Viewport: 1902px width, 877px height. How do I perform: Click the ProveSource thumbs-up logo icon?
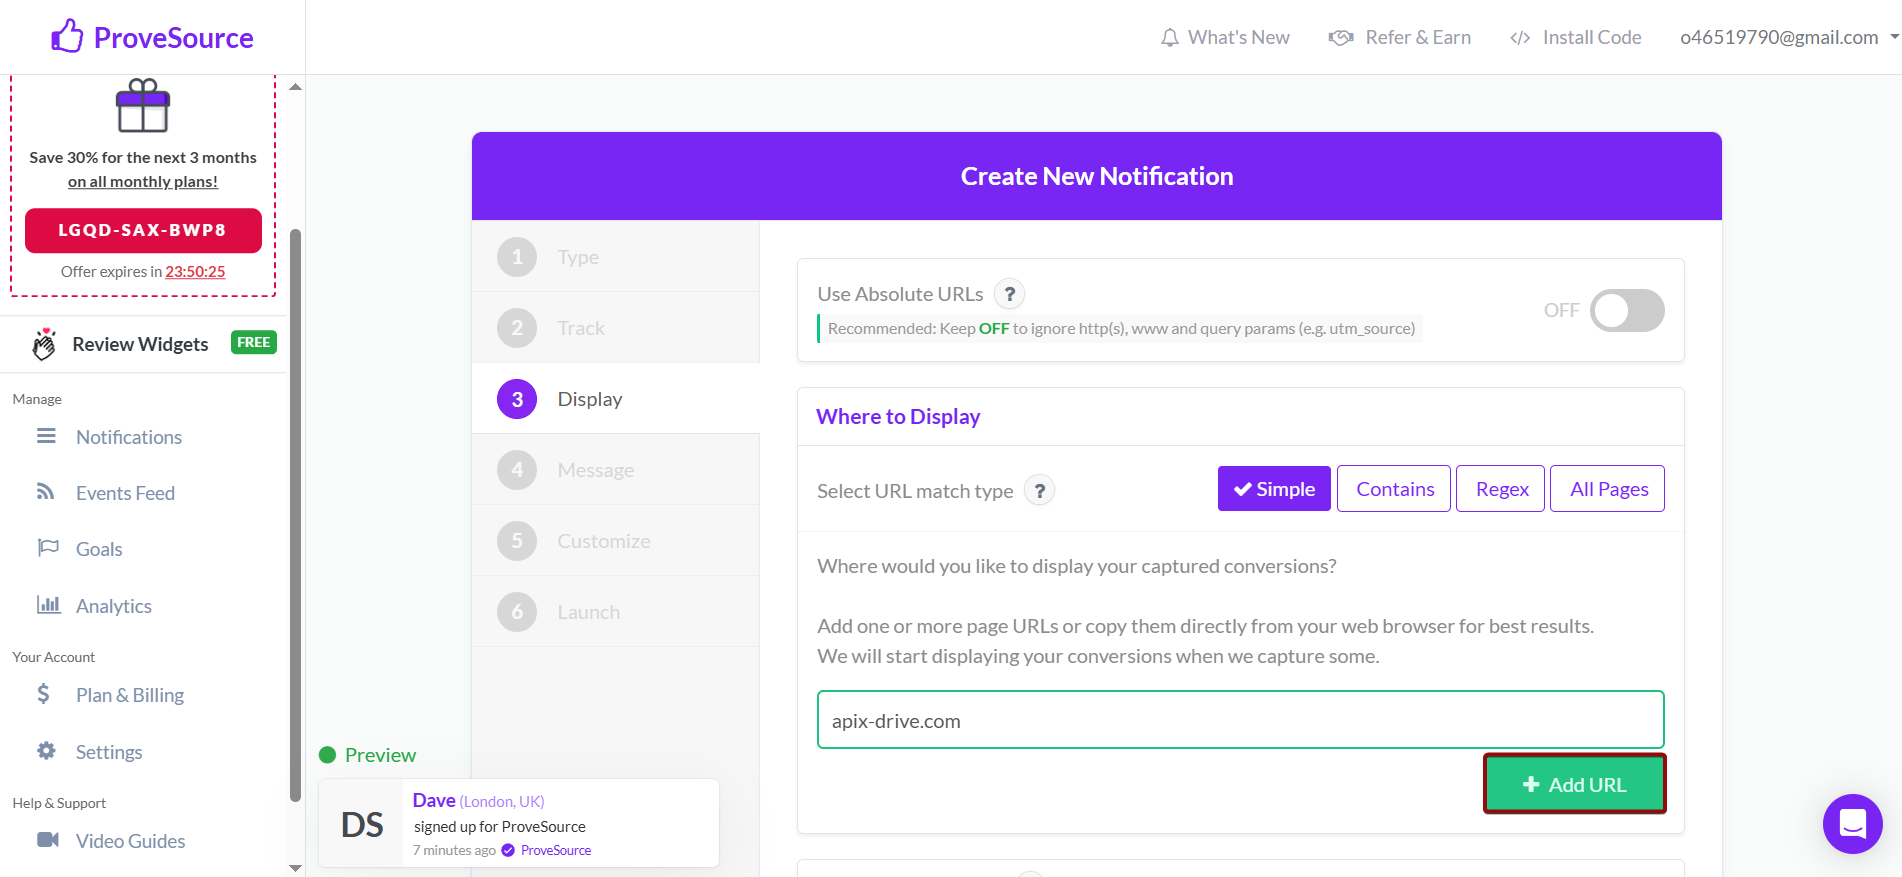point(67,36)
